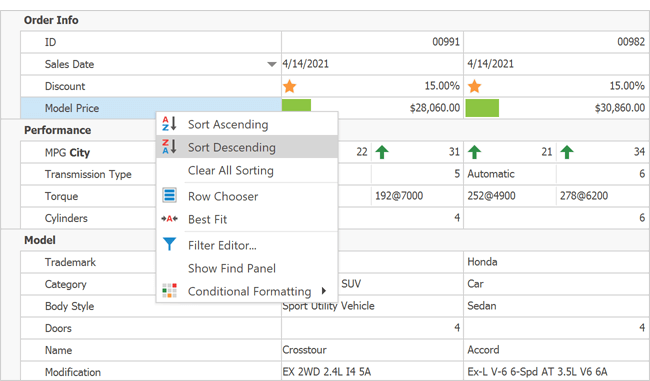Open Filter Editor... menu entry
The width and height of the screenshot is (650, 381).
(247, 245)
